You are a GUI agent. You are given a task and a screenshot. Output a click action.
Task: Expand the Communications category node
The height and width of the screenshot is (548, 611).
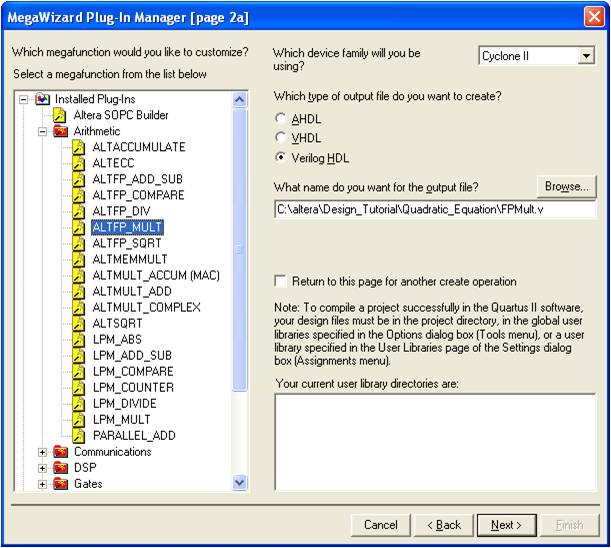pyautogui.click(x=42, y=452)
